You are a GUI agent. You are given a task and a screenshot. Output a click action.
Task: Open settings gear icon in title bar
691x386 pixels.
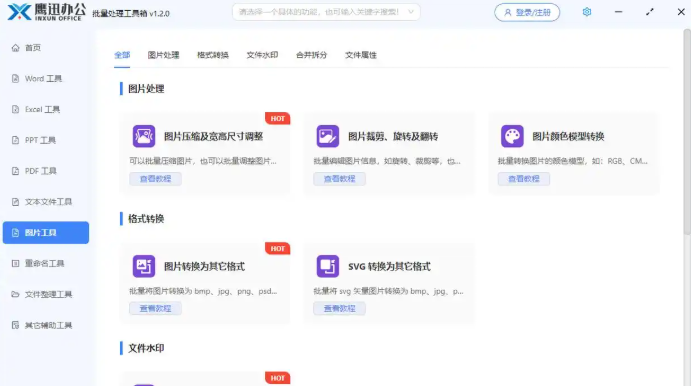(x=587, y=12)
